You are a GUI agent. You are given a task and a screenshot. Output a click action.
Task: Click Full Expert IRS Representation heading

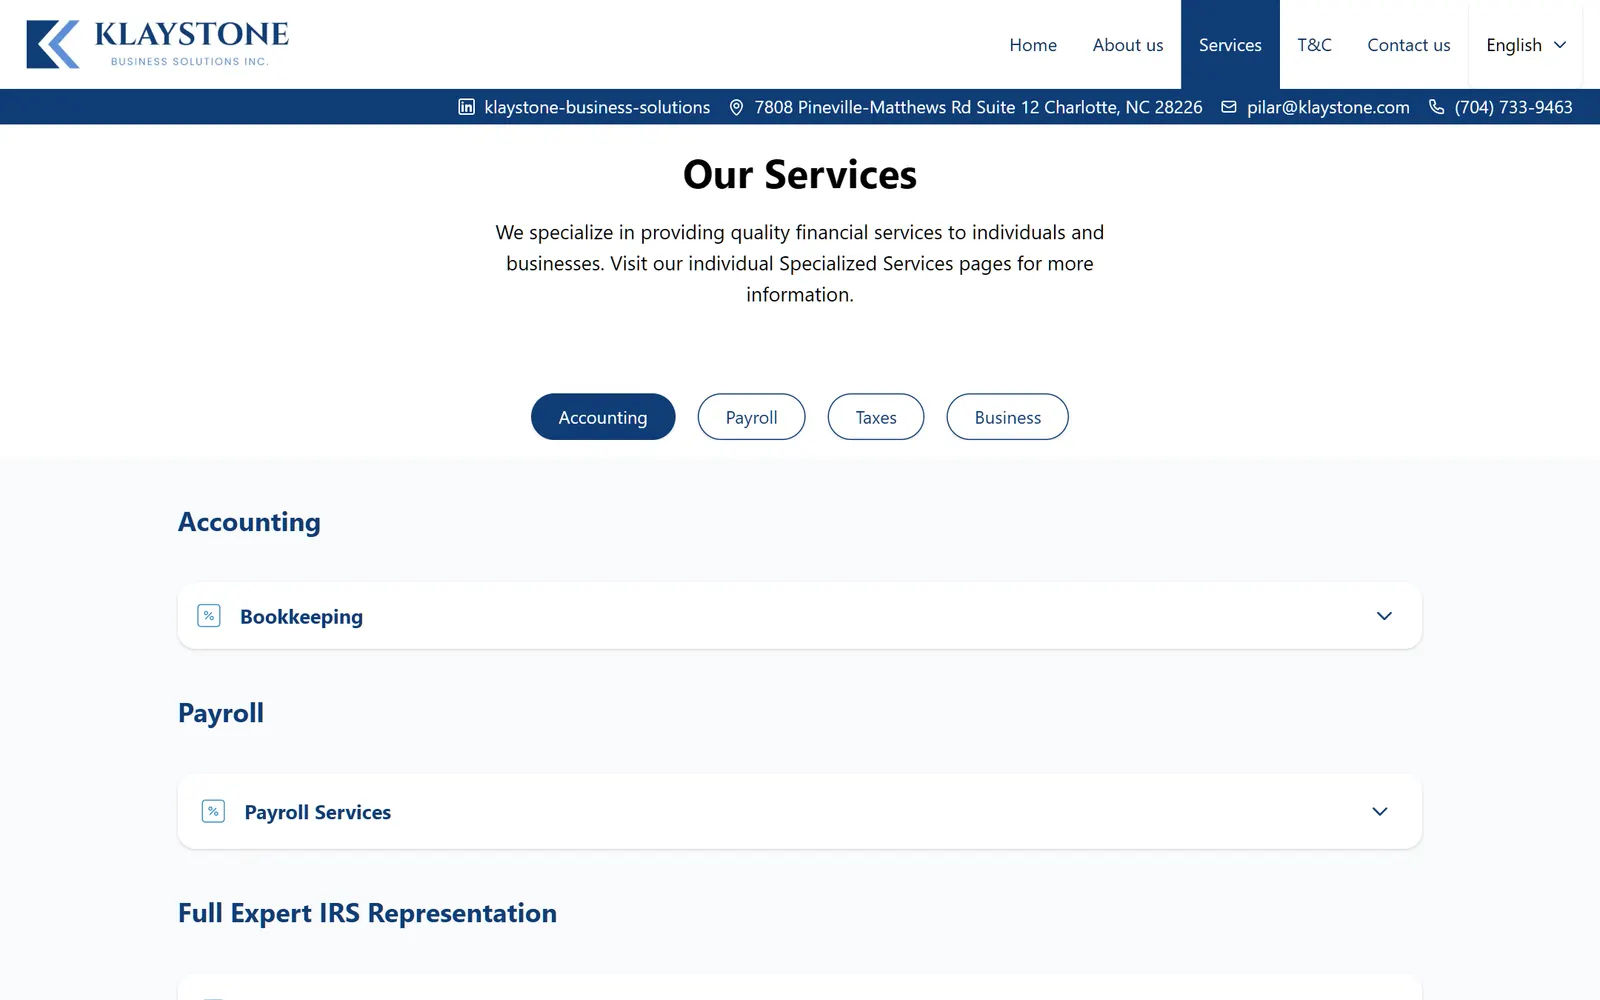[x=367, y=913]
